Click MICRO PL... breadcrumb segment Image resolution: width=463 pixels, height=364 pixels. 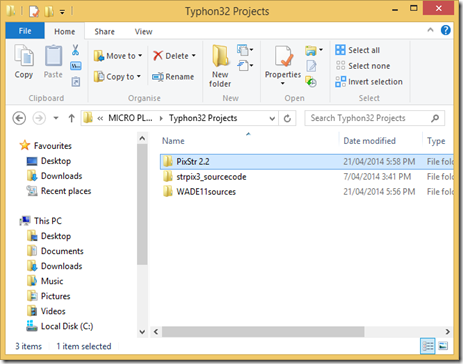point(130,118)
